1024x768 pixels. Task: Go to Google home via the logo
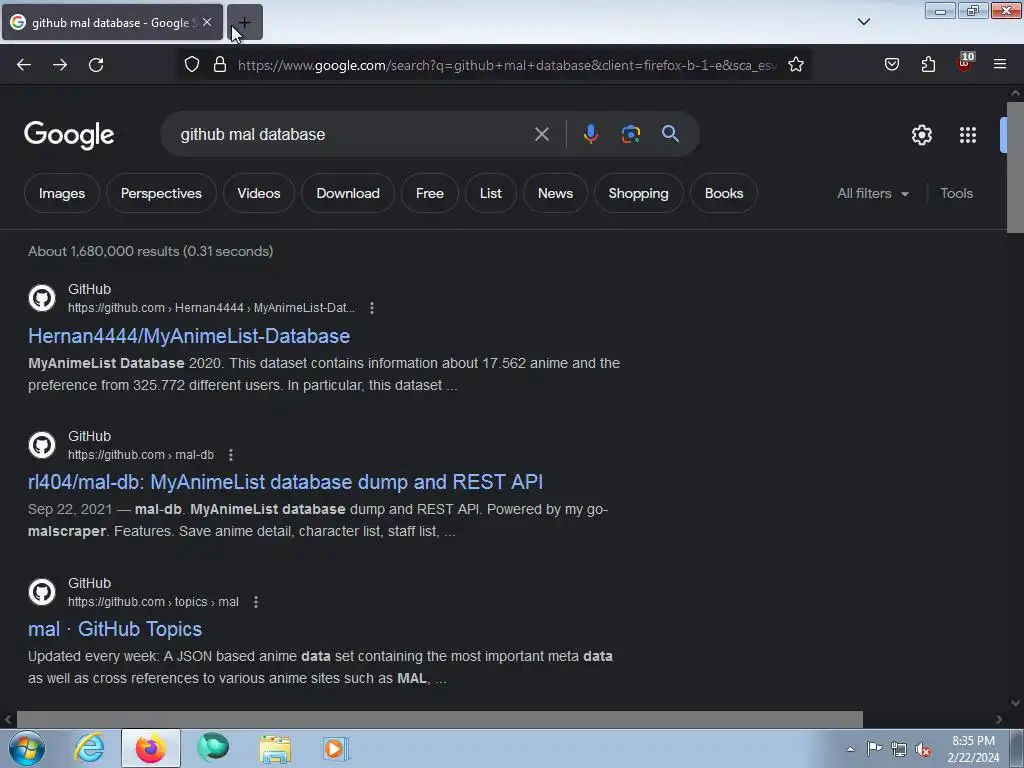coord(69,135)
